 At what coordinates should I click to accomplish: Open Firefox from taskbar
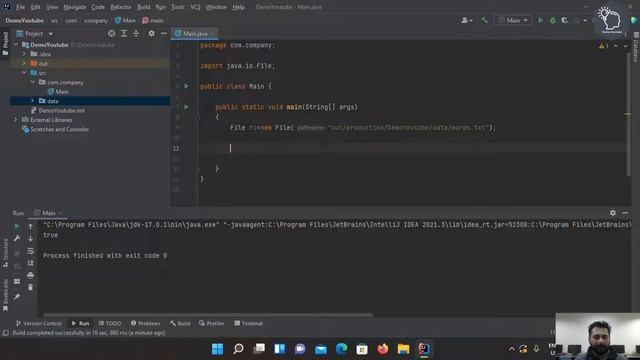pyautogui.click(x=382, y=349)
